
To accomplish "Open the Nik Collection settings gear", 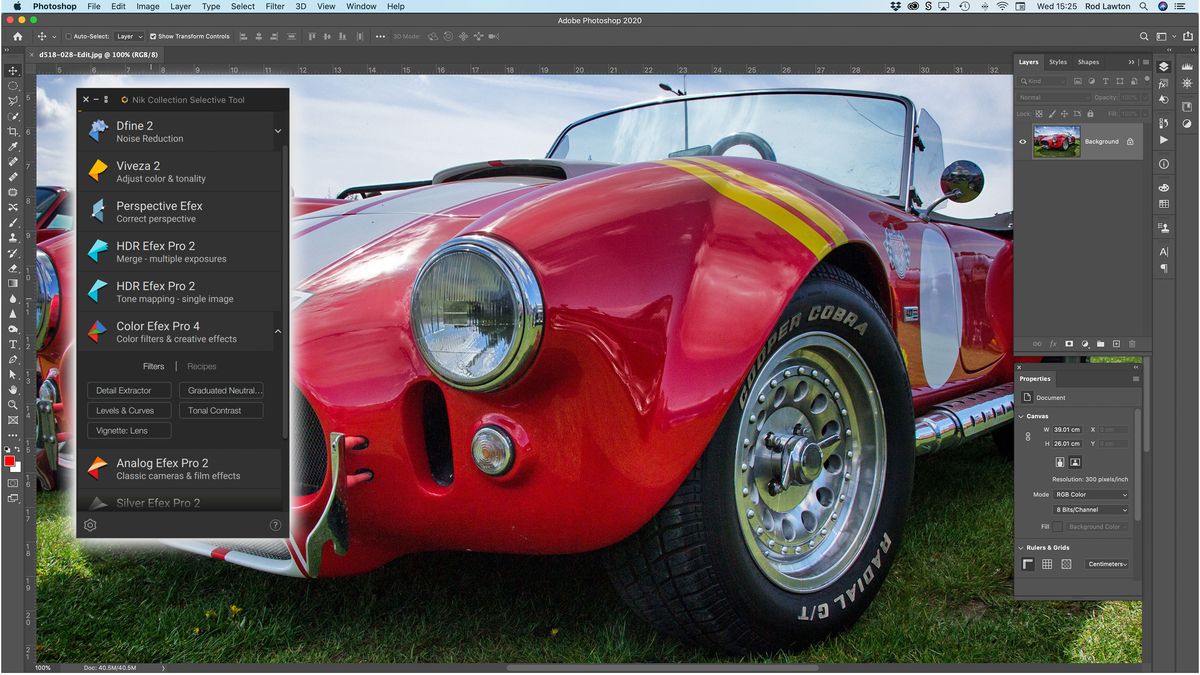I will click(x=89, y=524).
